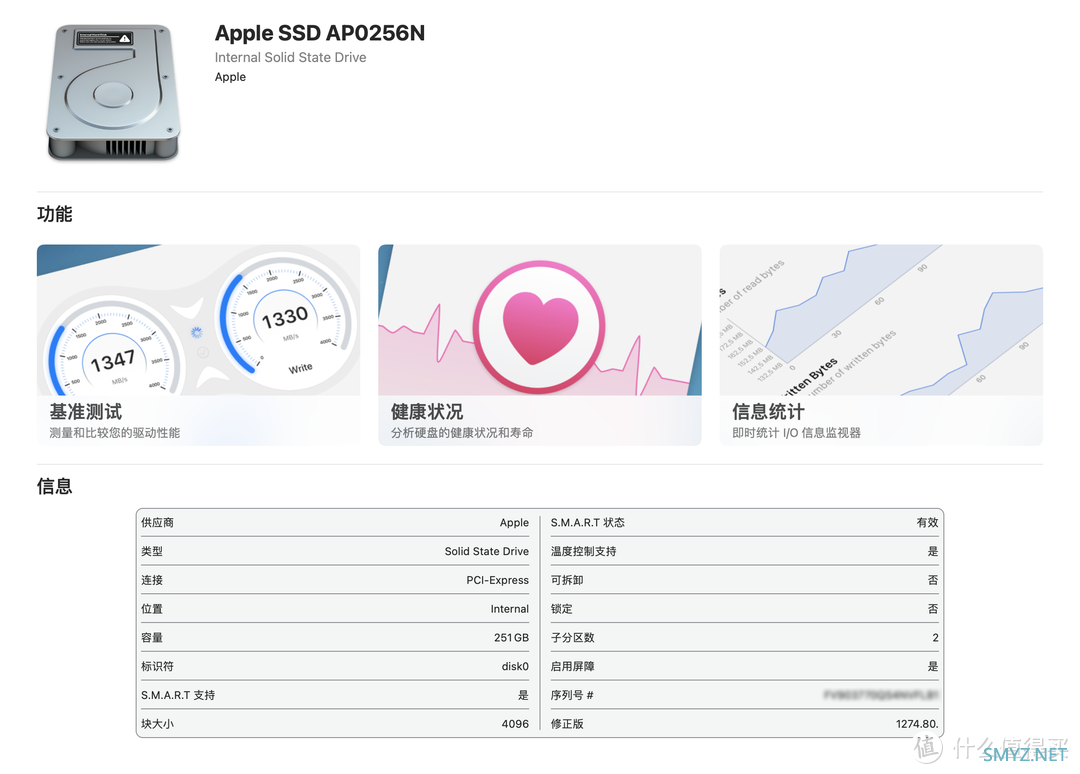Click the vendor name Apple under the subtitle
Viewport: 1080px width, 774px height.
230,77
